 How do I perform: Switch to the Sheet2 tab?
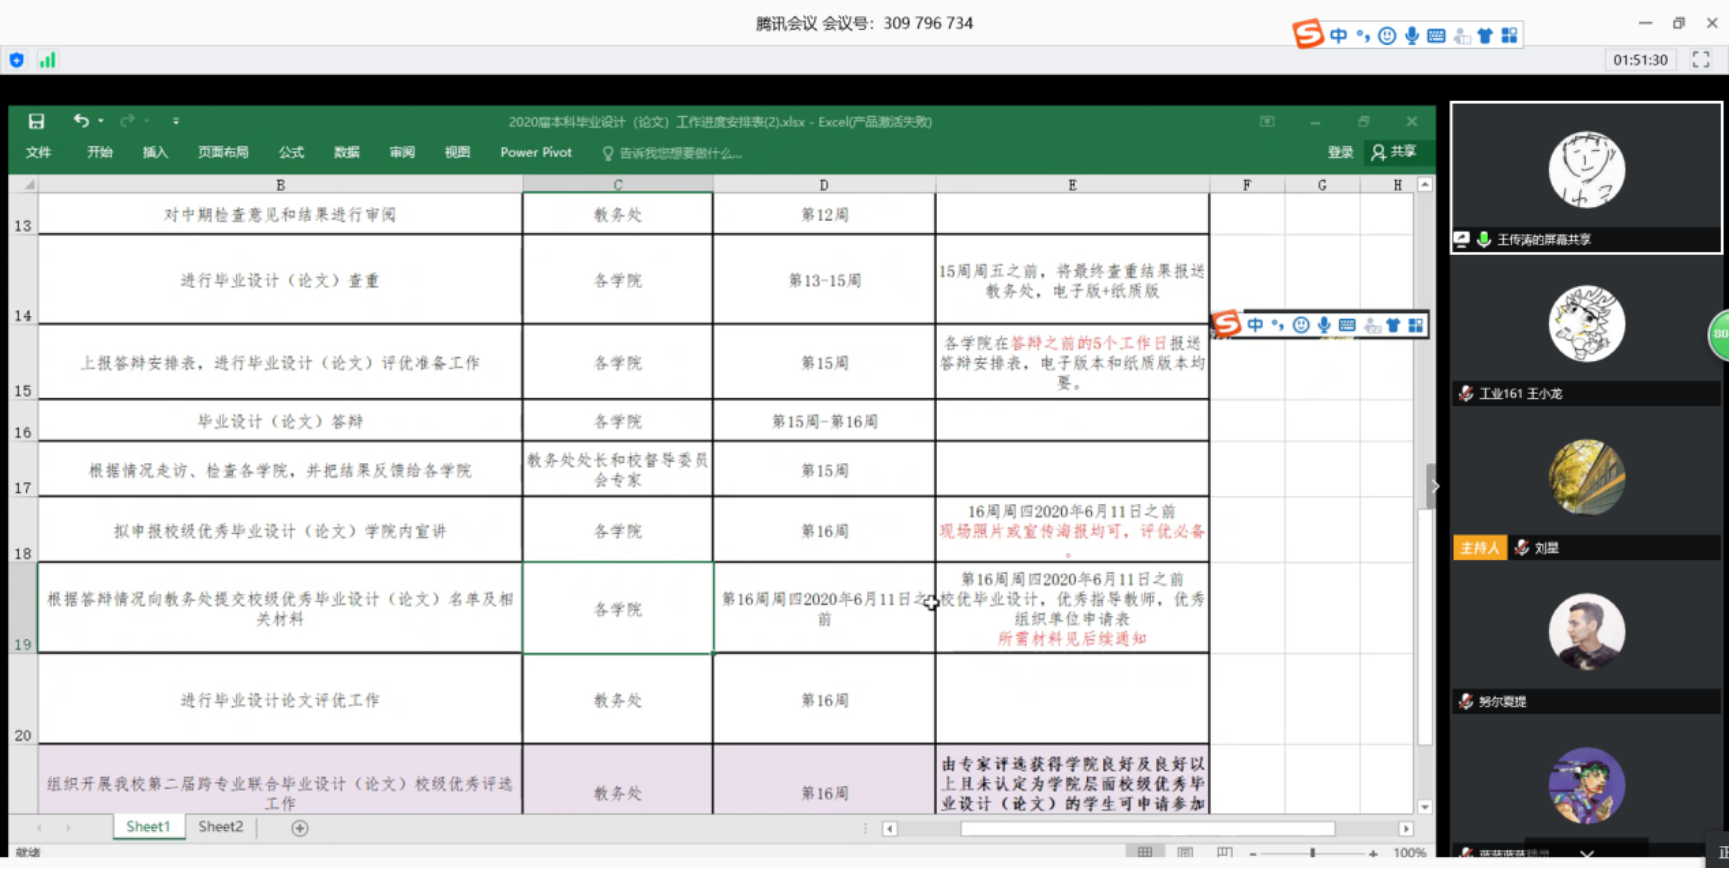point(220,827)
